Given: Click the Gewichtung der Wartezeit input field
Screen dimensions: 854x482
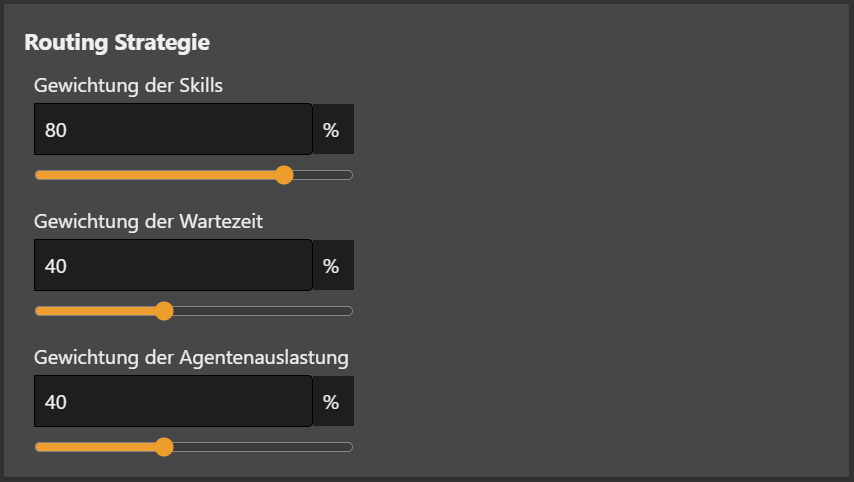Looking at the screenshot, I should [x=173, y=266].
